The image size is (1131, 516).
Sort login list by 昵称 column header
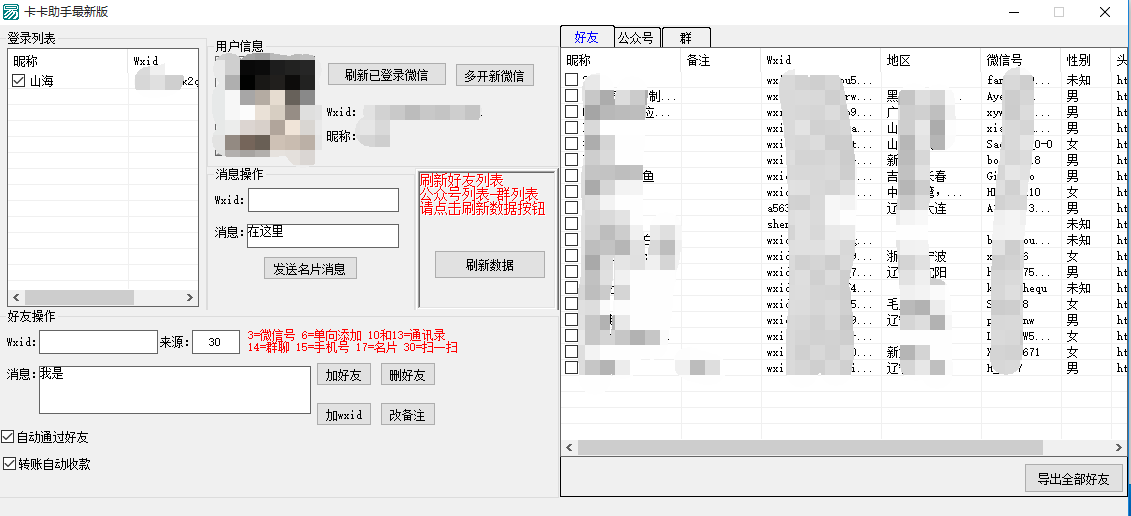point(68,61)
